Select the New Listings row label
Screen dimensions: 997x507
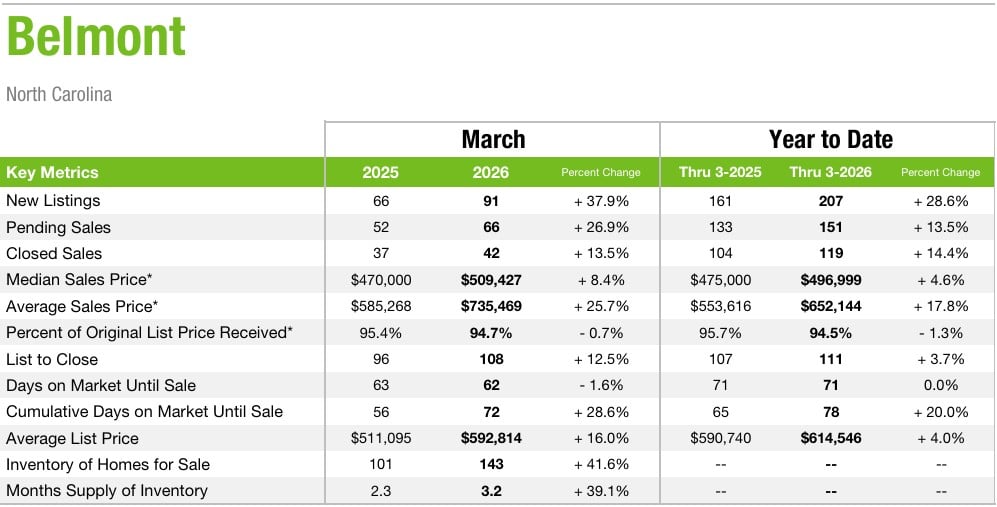[x=53, y=201]
